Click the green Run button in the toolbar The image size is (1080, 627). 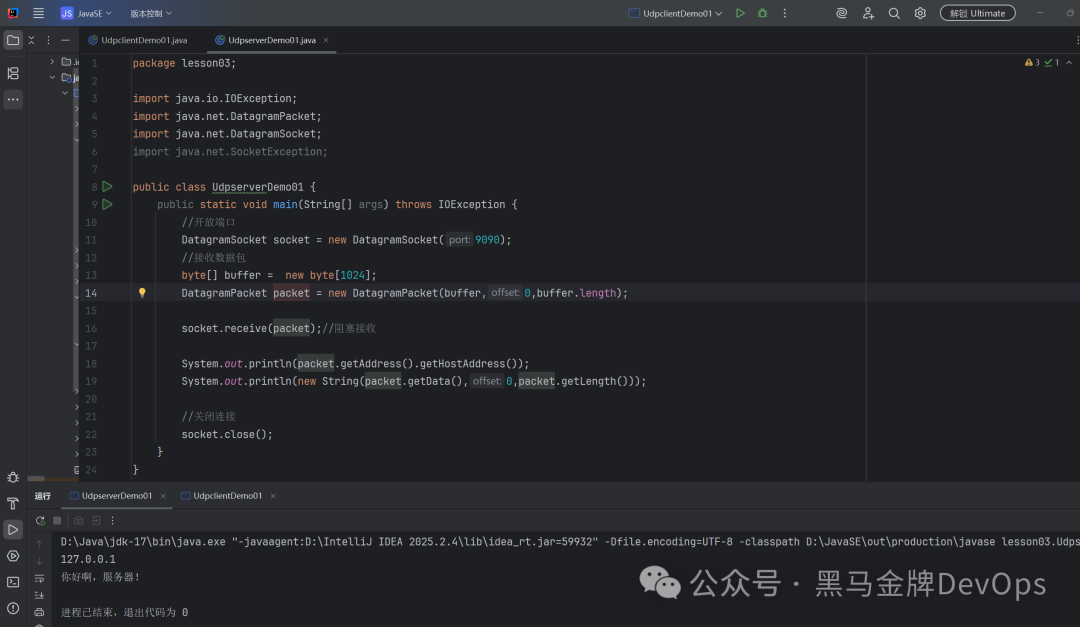tap(740, 13)
